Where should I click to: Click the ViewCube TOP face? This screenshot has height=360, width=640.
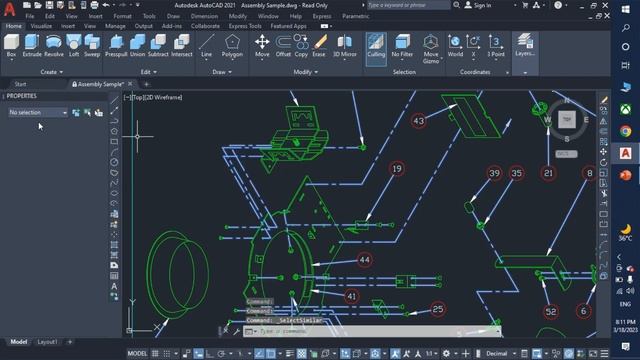pos(567,120)
